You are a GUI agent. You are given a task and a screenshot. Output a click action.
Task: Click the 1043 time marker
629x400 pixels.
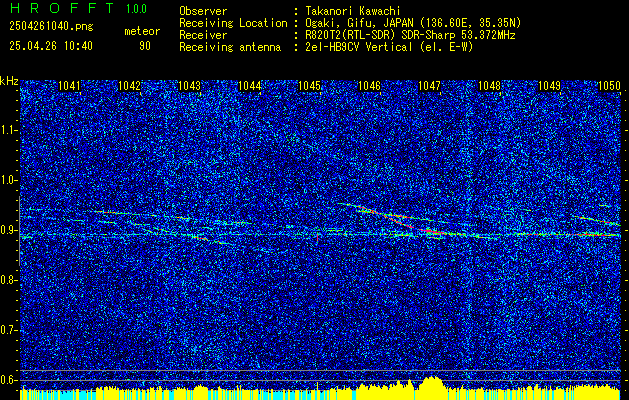click(189, 85)
